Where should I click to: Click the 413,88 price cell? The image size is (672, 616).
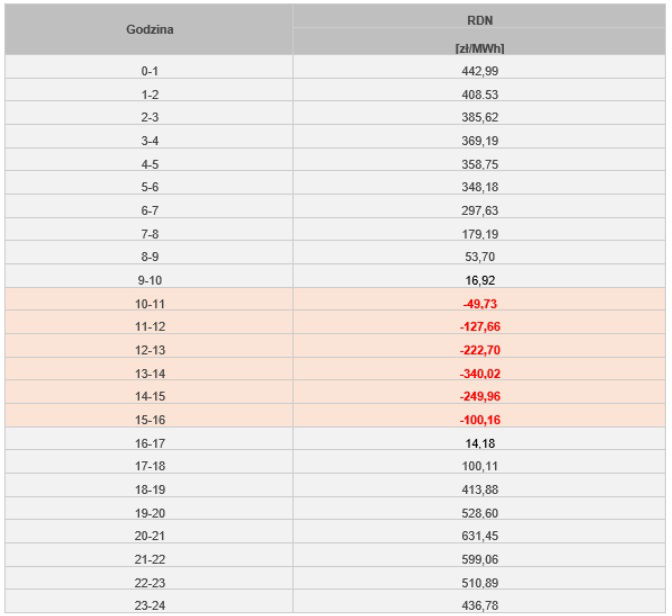483,488
